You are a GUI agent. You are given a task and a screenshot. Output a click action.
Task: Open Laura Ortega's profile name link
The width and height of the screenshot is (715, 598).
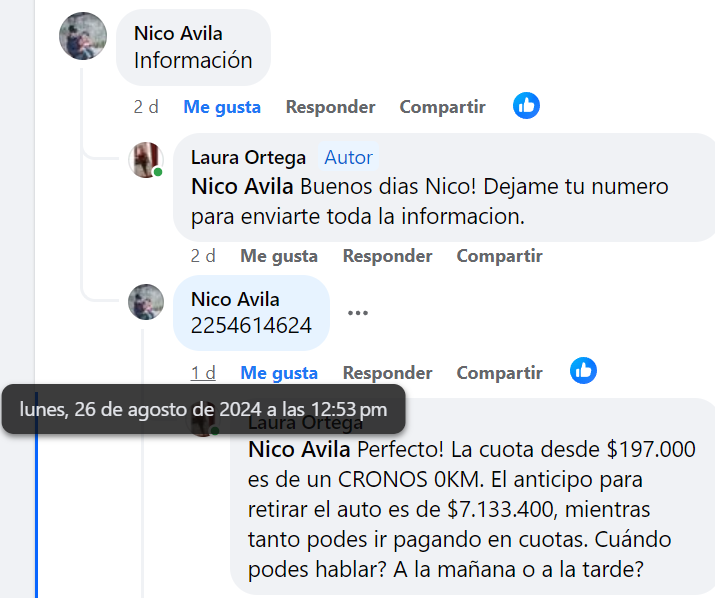point(248,158)
